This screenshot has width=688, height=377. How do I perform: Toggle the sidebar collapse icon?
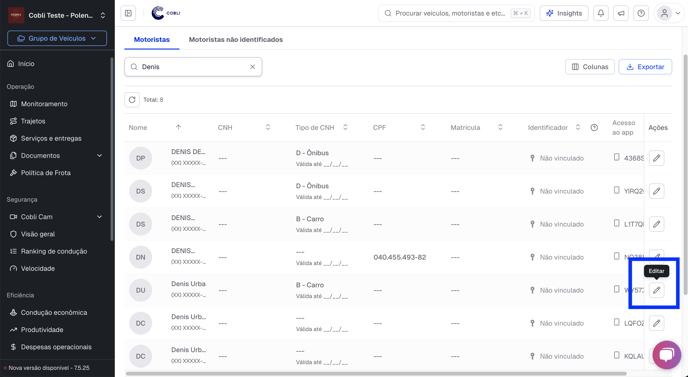[x=129, y=13]
